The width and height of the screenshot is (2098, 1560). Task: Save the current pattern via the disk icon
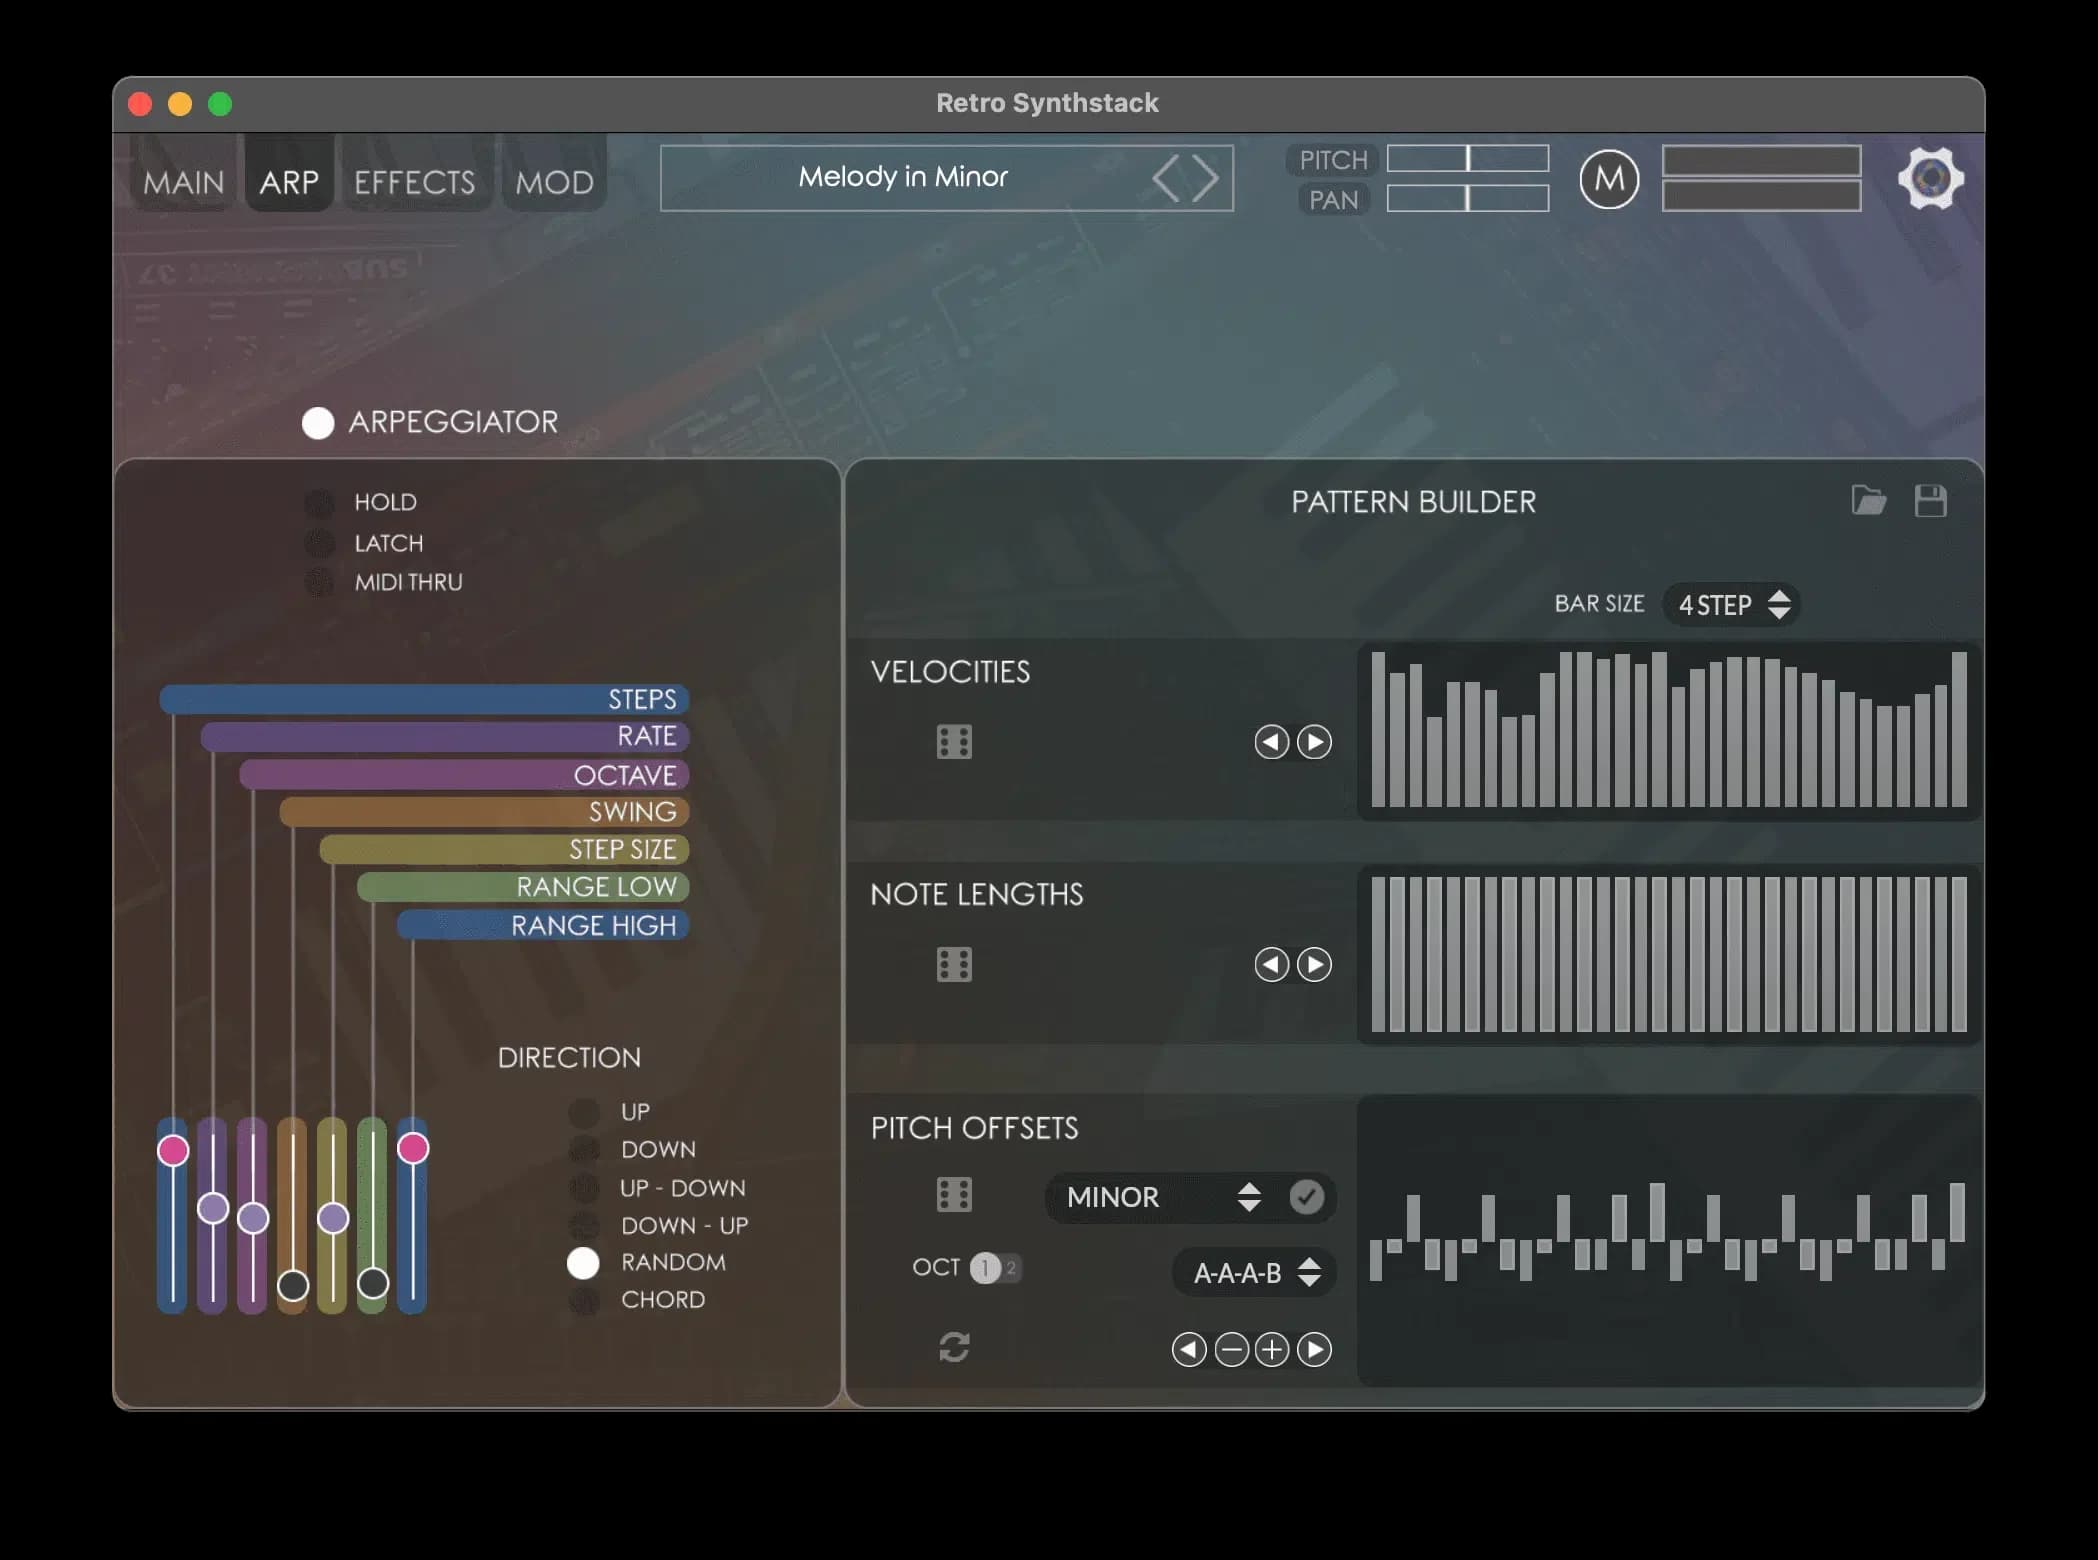(x=1932, y=502)
